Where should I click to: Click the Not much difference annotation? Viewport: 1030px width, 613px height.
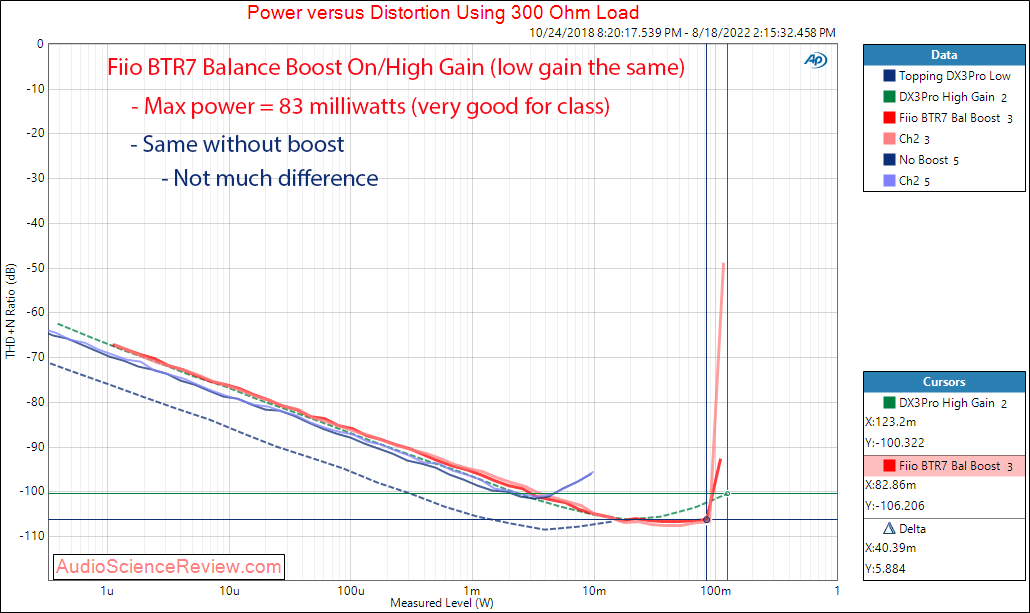270,178
